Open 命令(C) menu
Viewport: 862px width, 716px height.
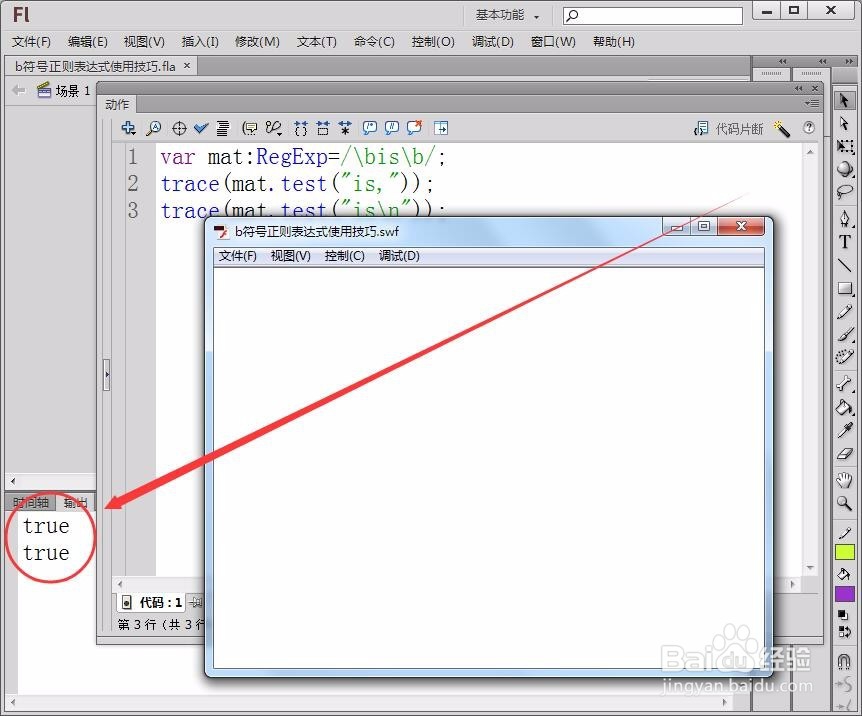click(x=374, y=42)
